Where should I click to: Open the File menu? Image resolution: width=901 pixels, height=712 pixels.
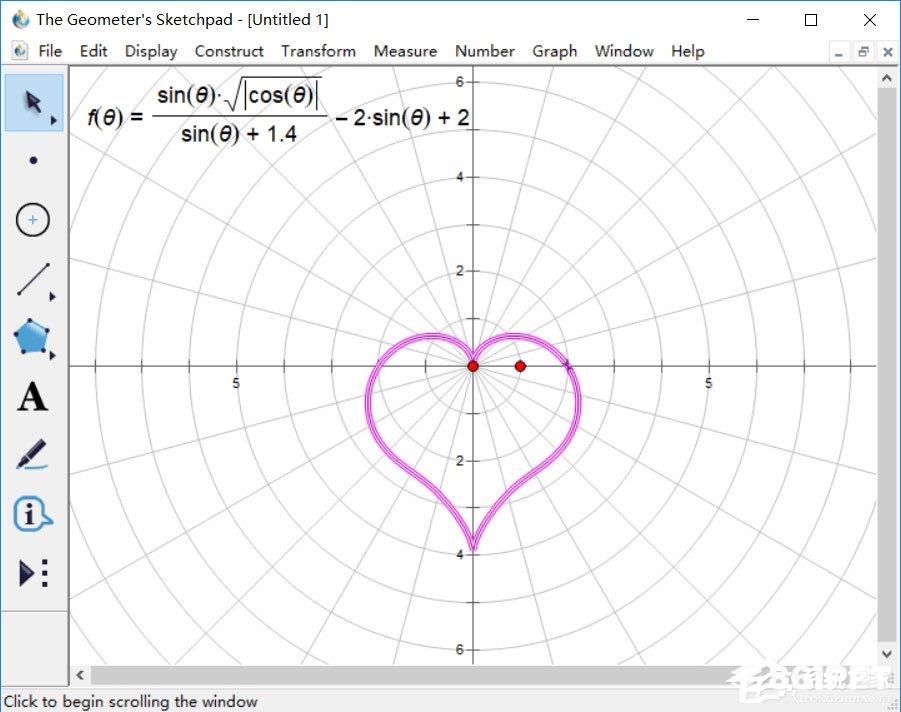pyautogui.click(x=50, y=51)
